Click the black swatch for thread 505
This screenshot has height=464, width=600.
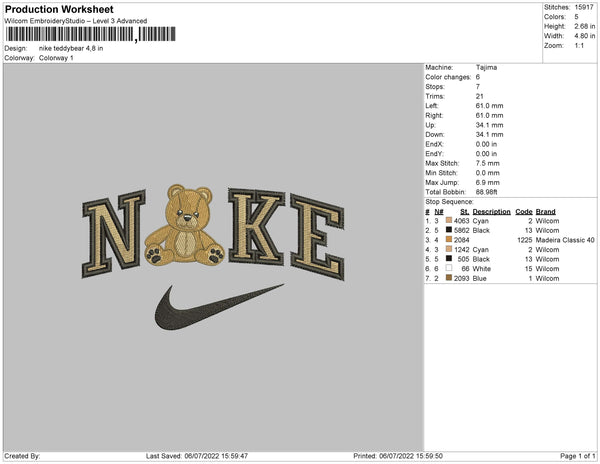449,259
